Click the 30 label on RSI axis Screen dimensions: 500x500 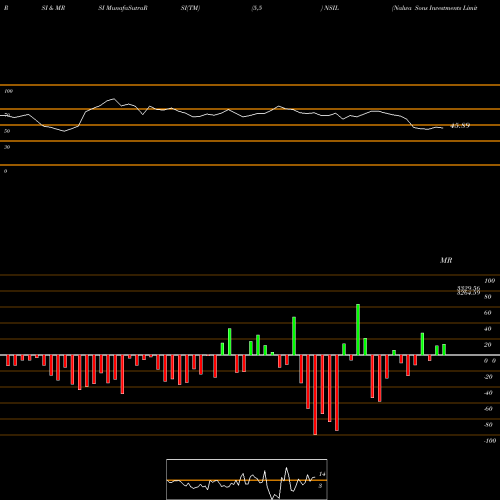[x=7, y=147]
